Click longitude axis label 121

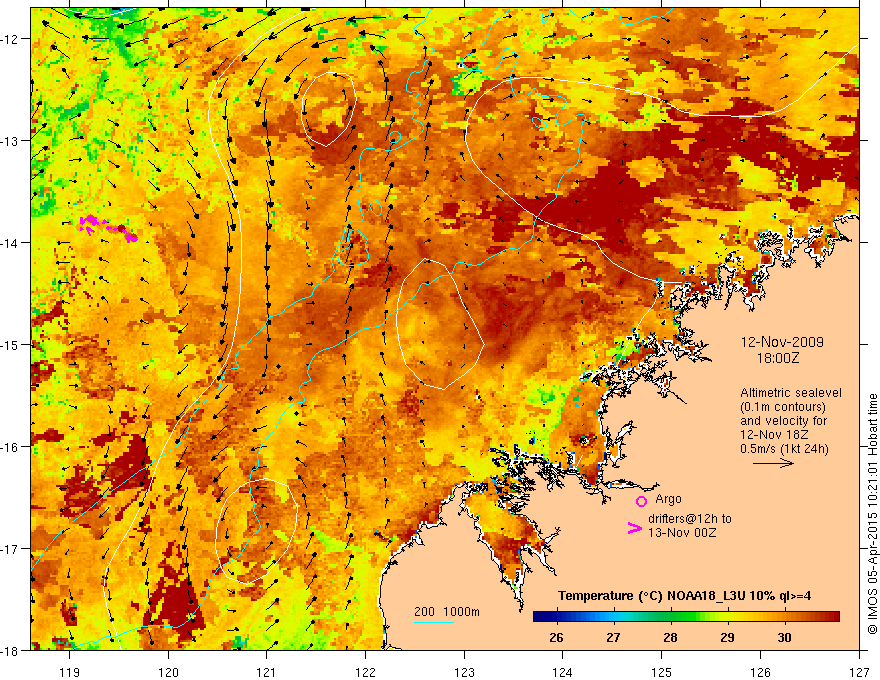click(267, 672)
